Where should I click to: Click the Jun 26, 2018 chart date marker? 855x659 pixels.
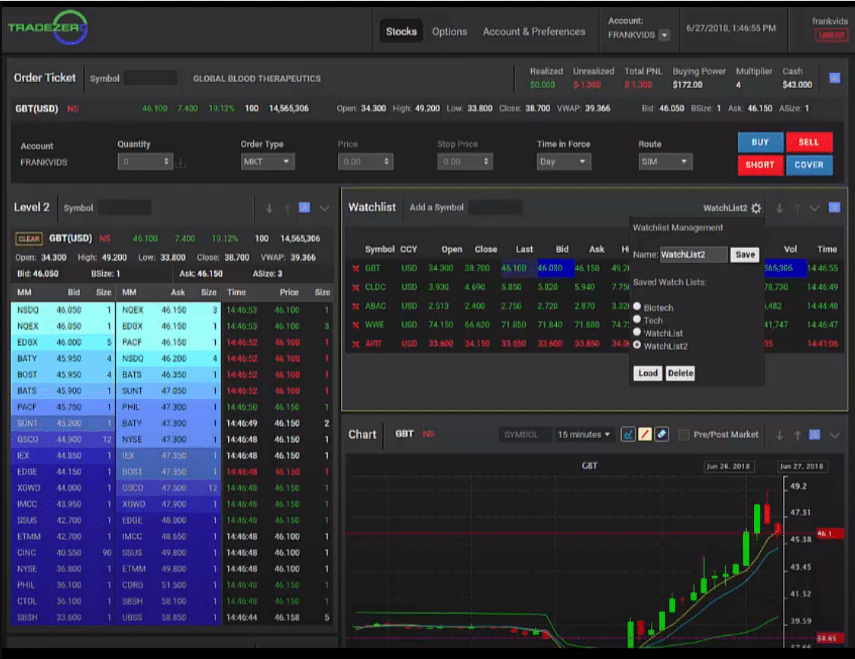728,466
